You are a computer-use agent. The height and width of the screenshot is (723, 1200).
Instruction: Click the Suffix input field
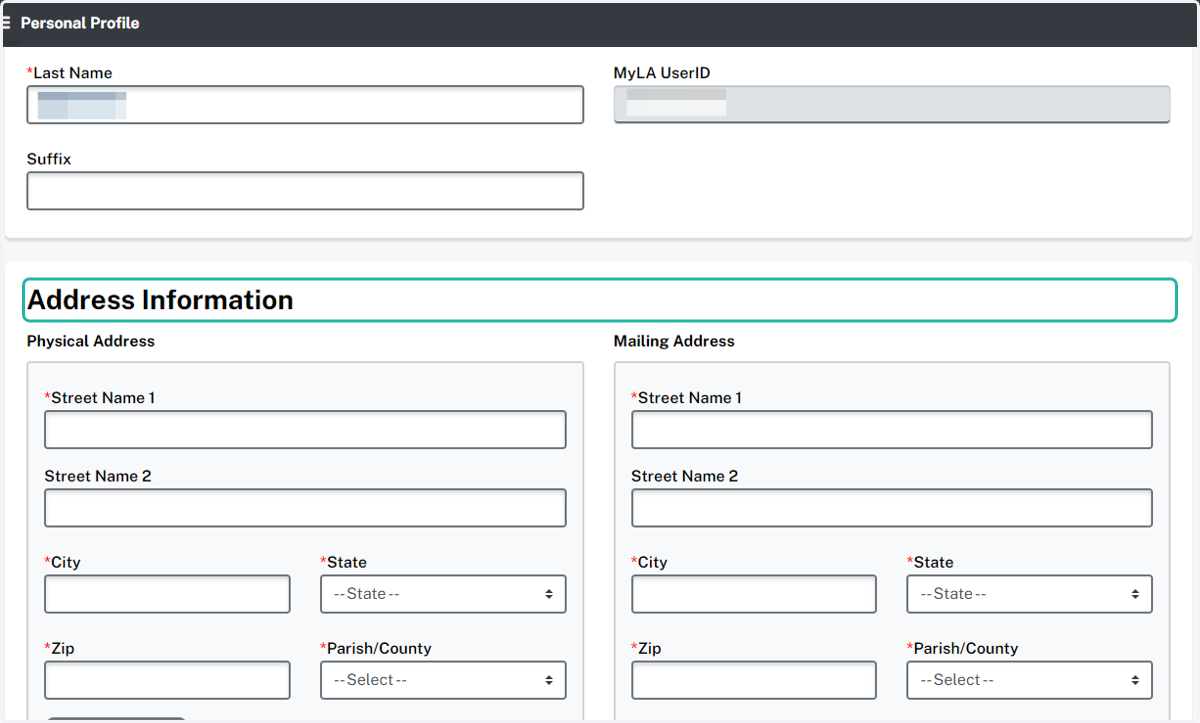point(305,191)
